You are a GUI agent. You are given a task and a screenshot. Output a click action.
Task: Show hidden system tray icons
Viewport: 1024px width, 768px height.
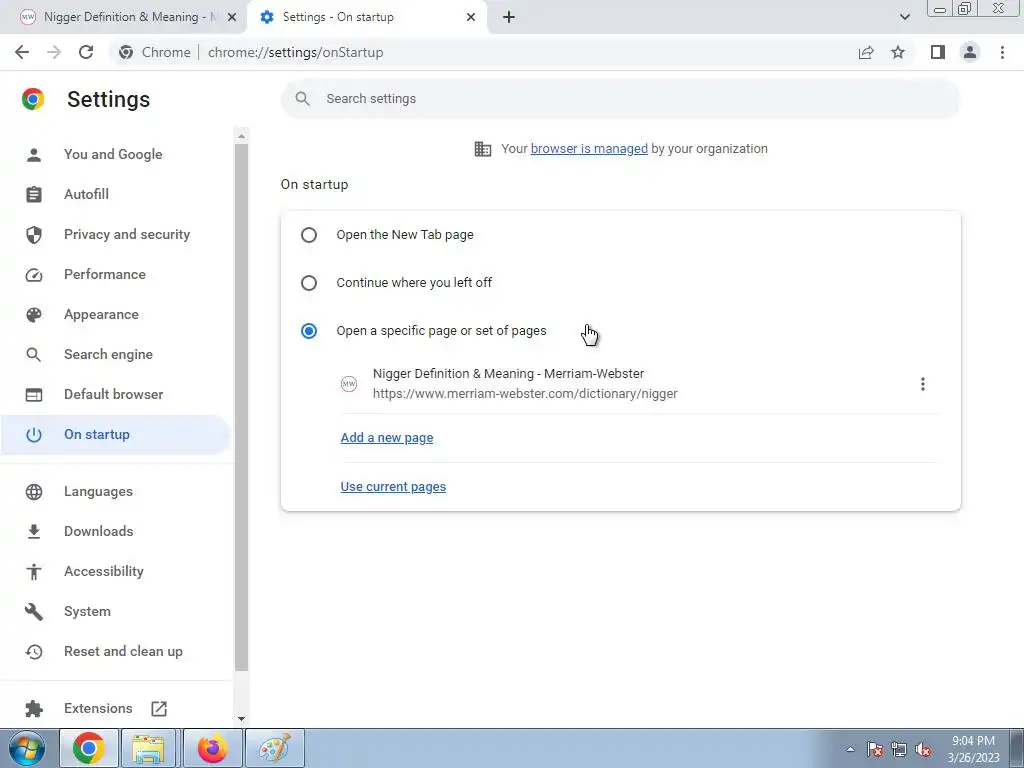tap(850, 749)
